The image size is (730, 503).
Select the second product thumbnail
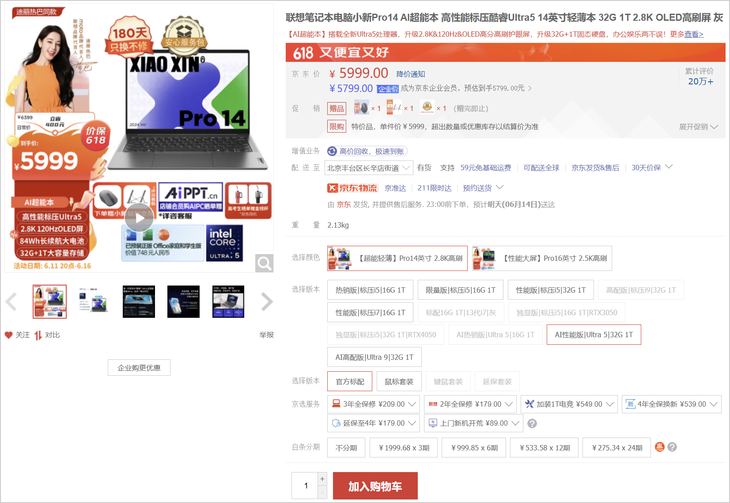click(x=94, y=302)
